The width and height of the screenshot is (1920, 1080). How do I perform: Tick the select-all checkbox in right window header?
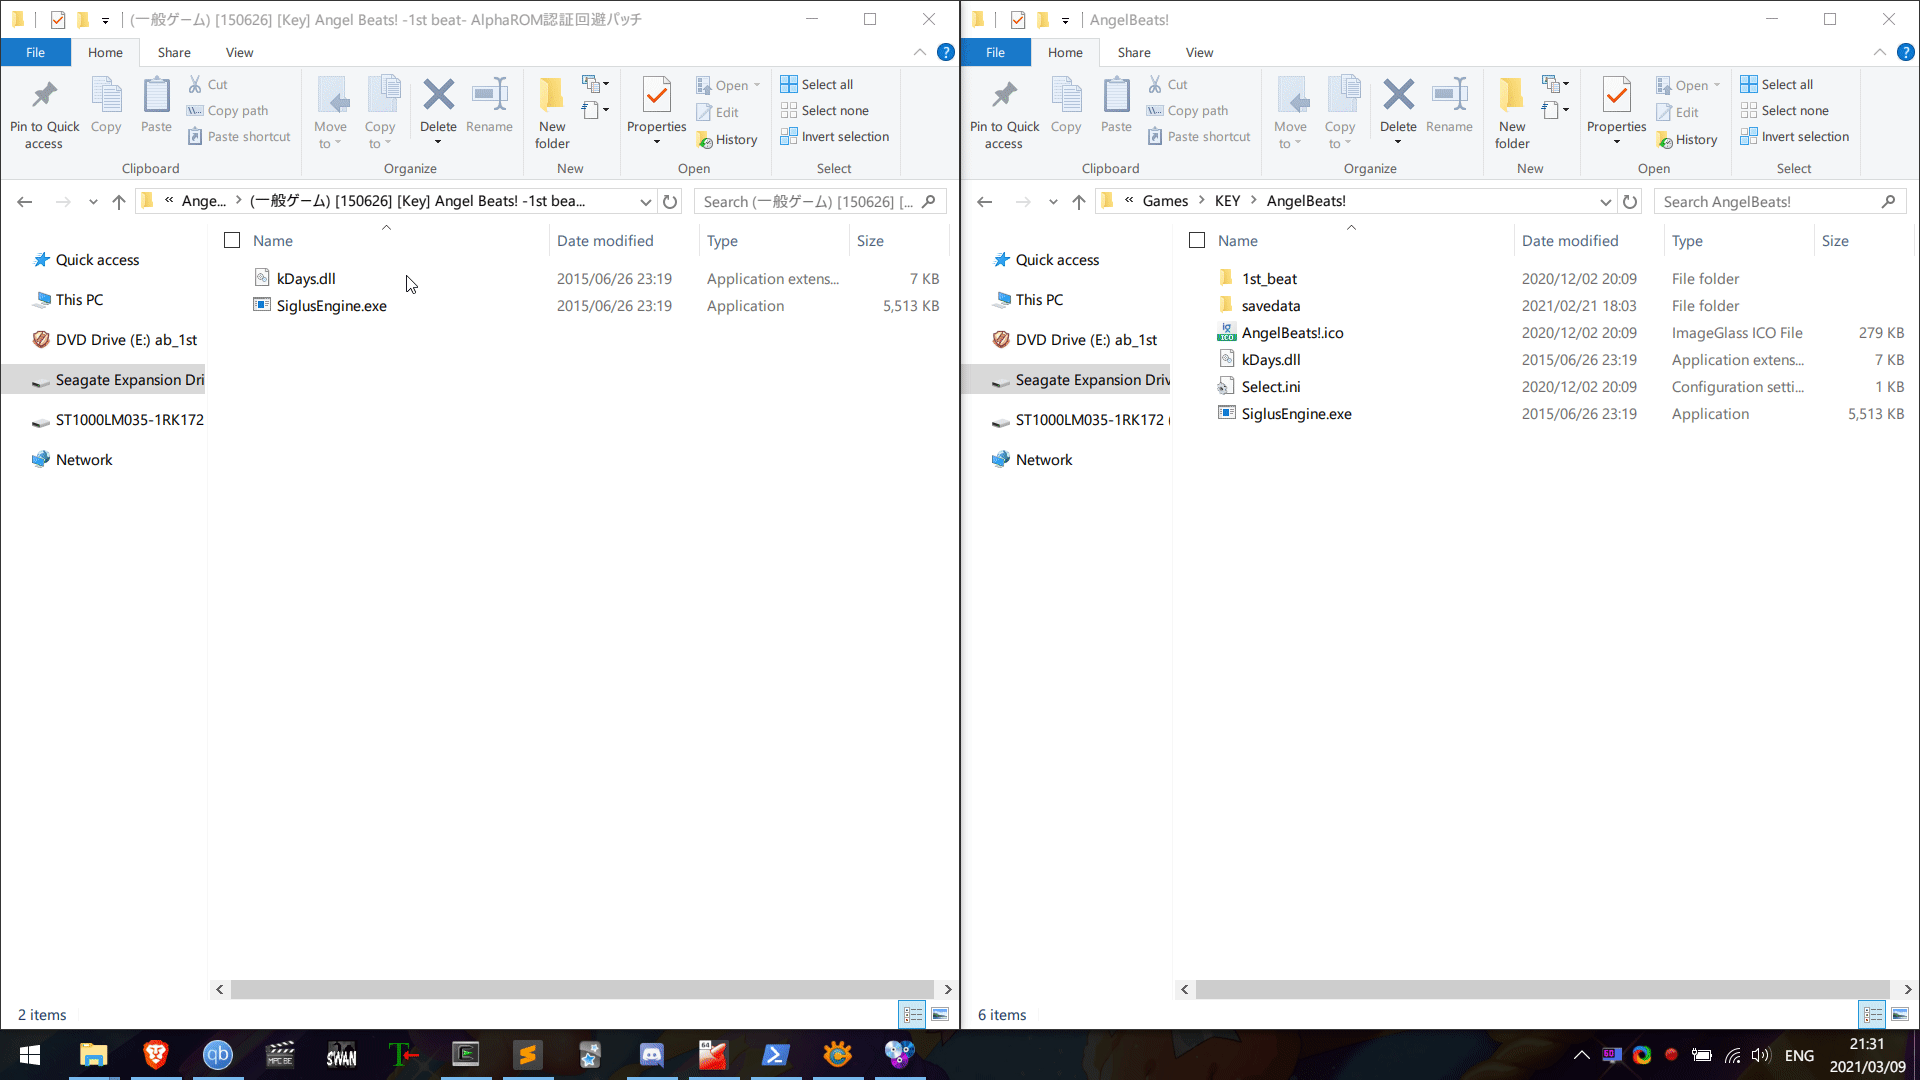(x=1197, y=241)
